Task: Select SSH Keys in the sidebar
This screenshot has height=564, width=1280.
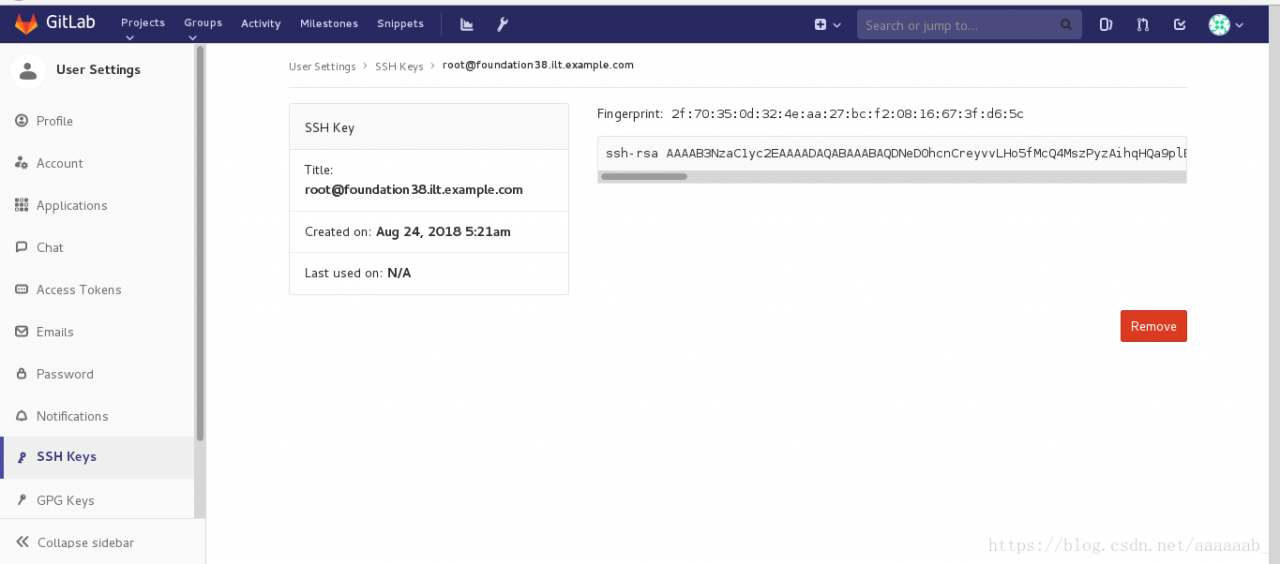Action: 98,457
